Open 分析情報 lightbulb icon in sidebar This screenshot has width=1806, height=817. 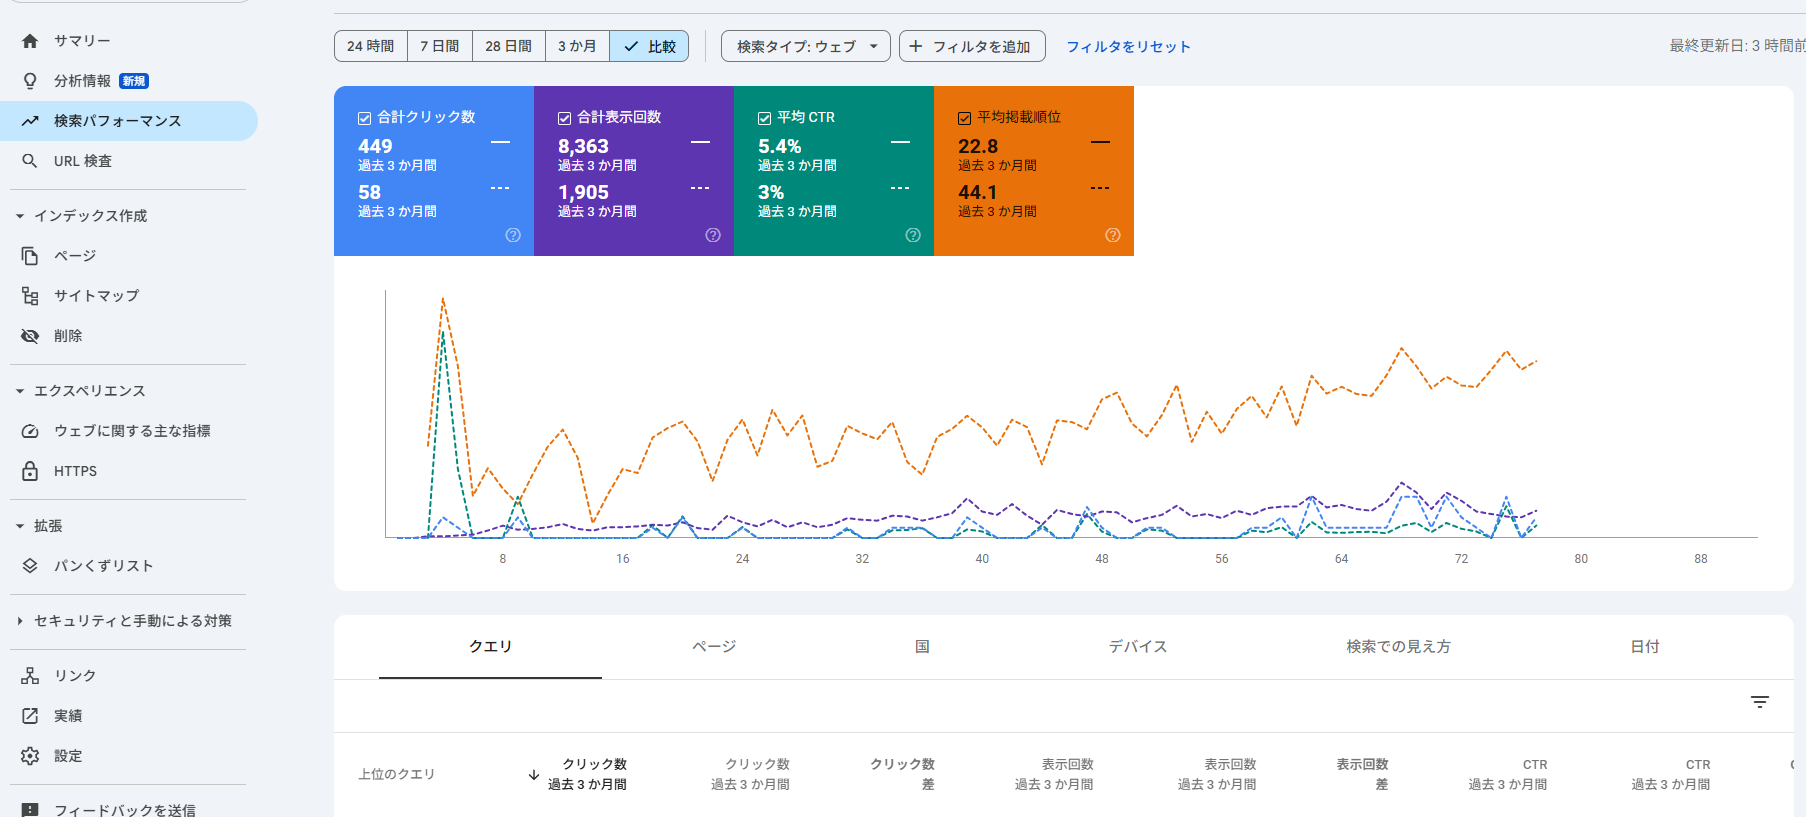pos(30,81)
